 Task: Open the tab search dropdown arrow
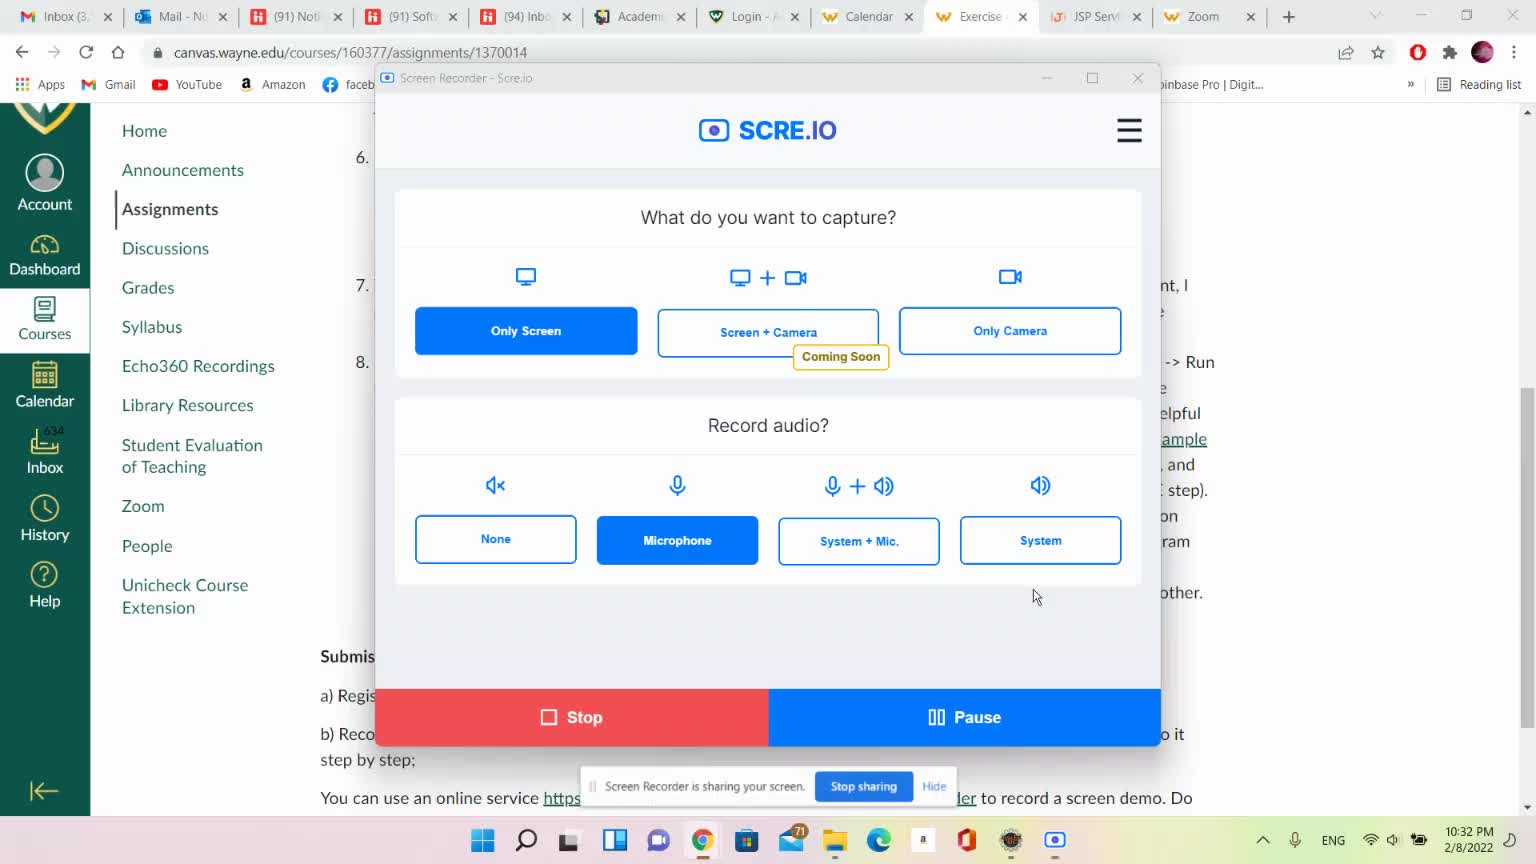(x=1375, y=16)
